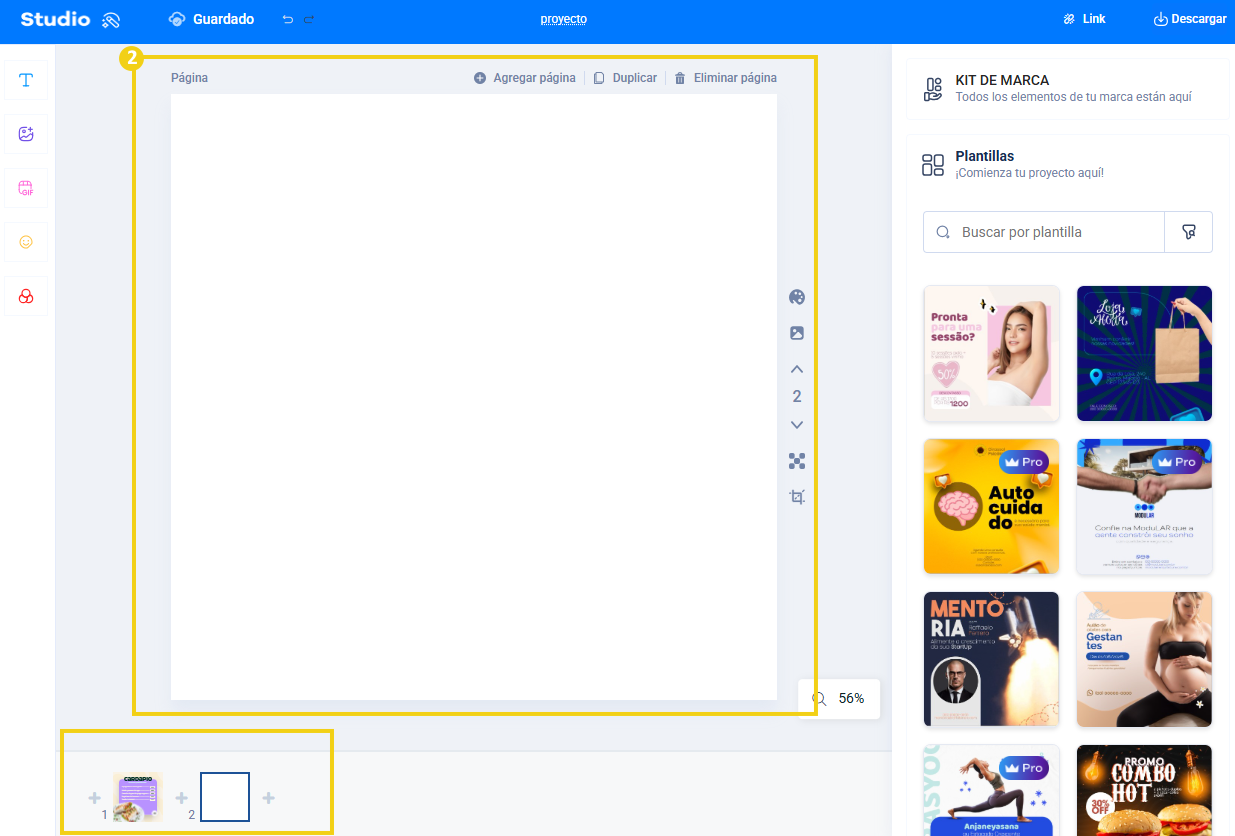Open the background image icon
This screenshot has height=836, width=1235.
797,333
